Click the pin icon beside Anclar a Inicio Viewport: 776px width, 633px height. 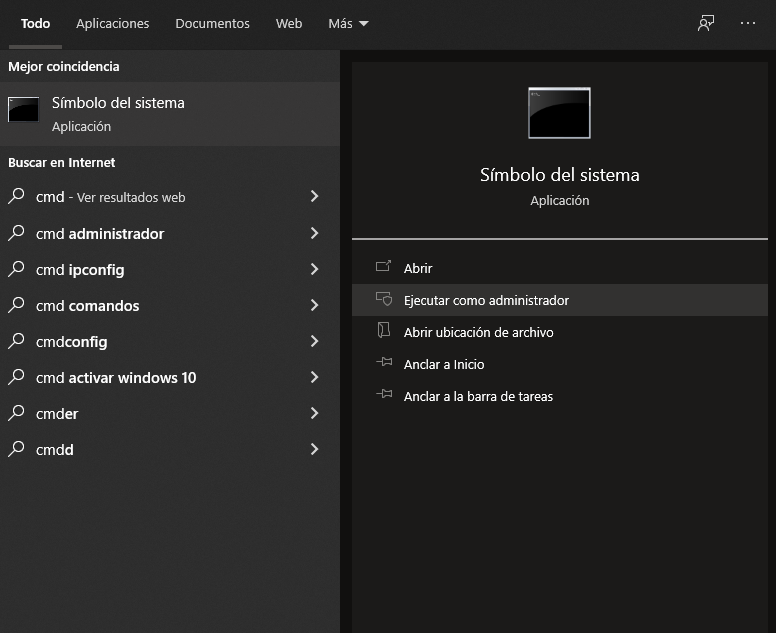tap(383, 364)
